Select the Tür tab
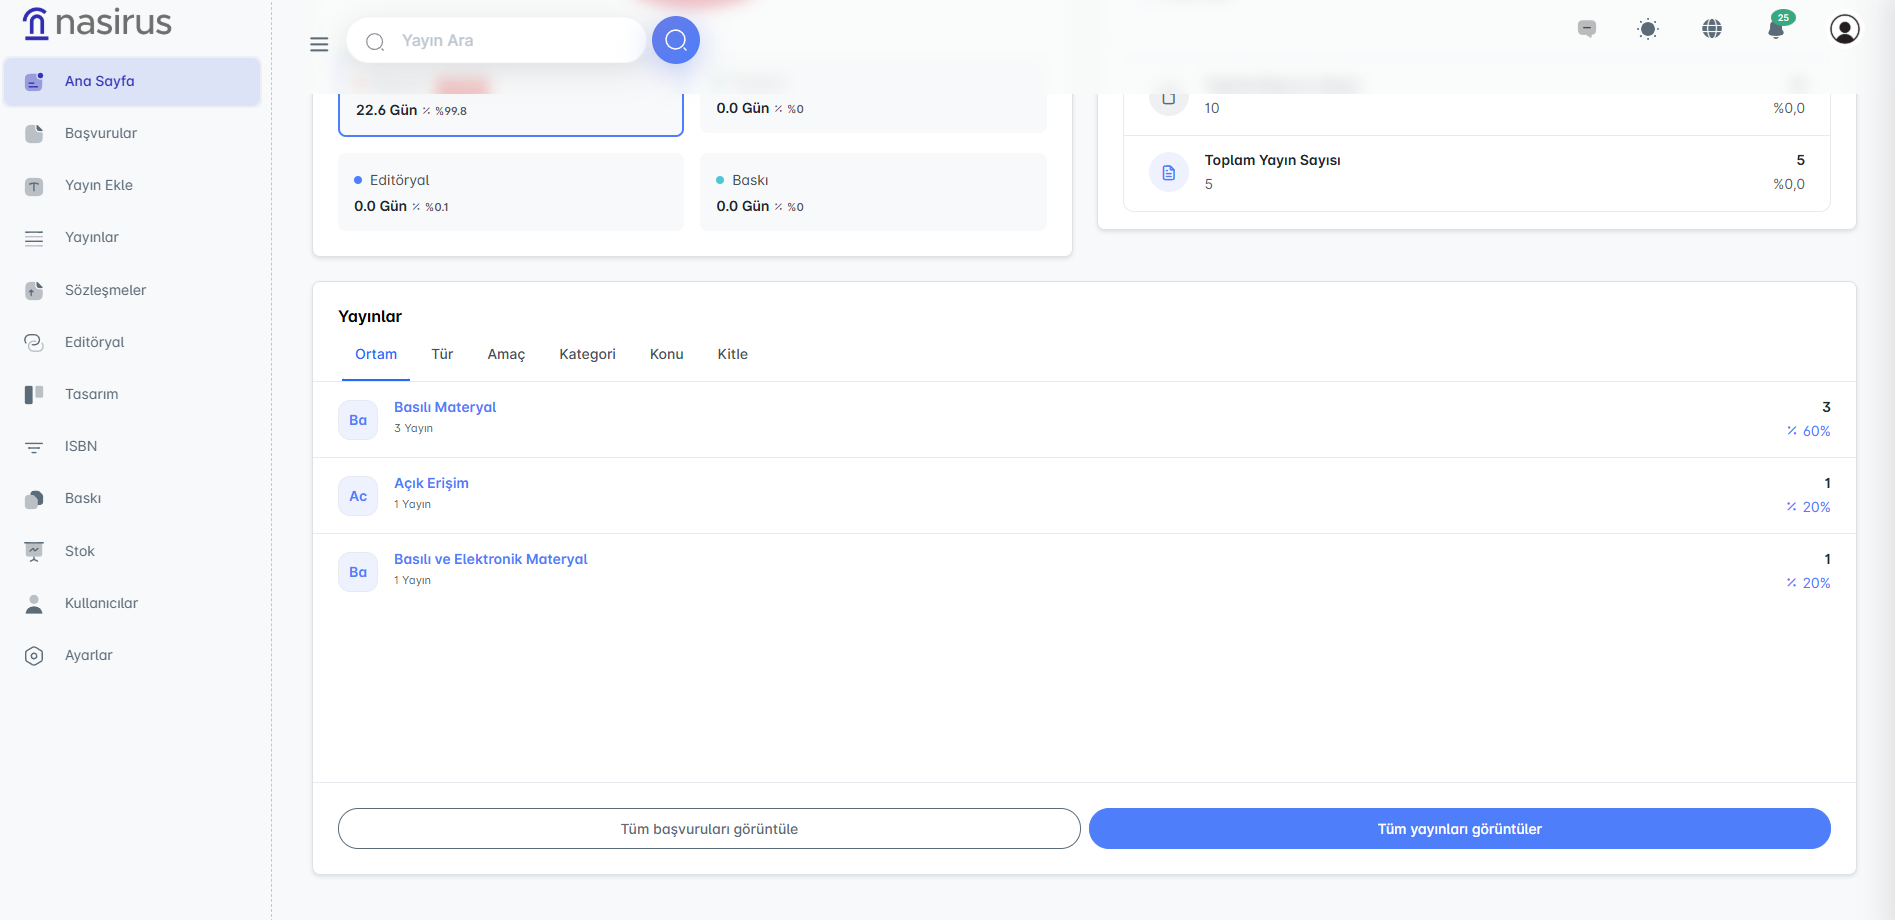 [x=442, y=355]
